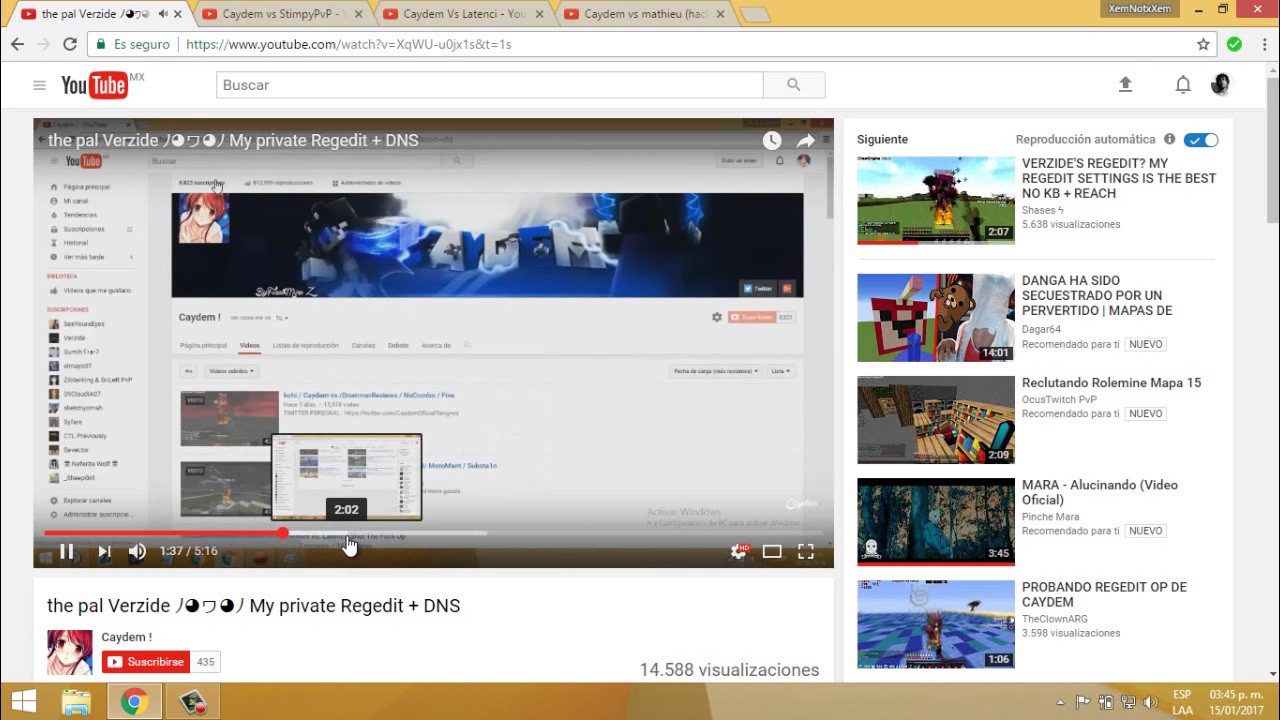Screen dimensions: 1280x720
Task: Open the Chrome three-dot menu
Action: [1263, 44]
